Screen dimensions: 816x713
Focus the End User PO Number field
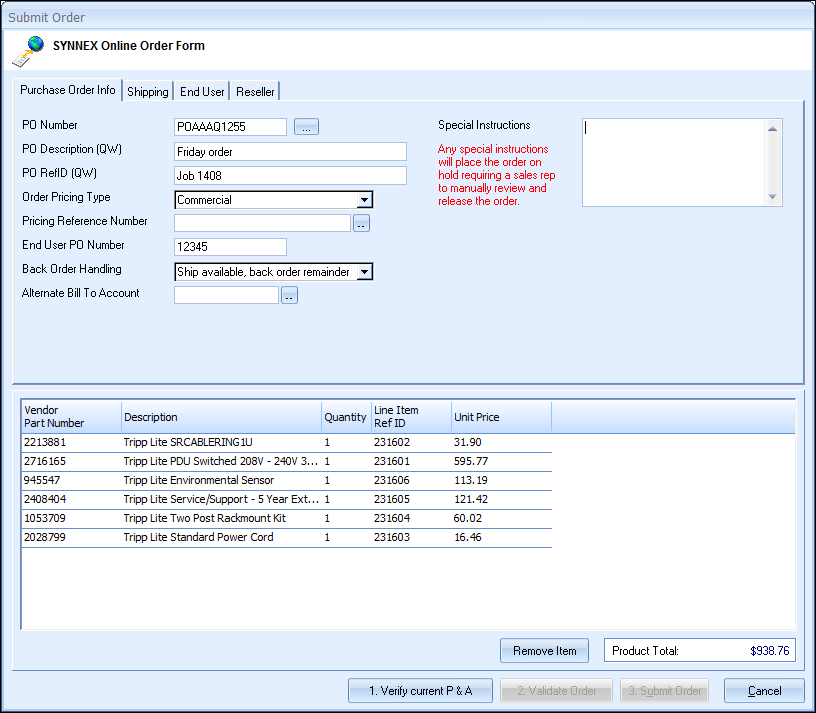coord(230,247)
